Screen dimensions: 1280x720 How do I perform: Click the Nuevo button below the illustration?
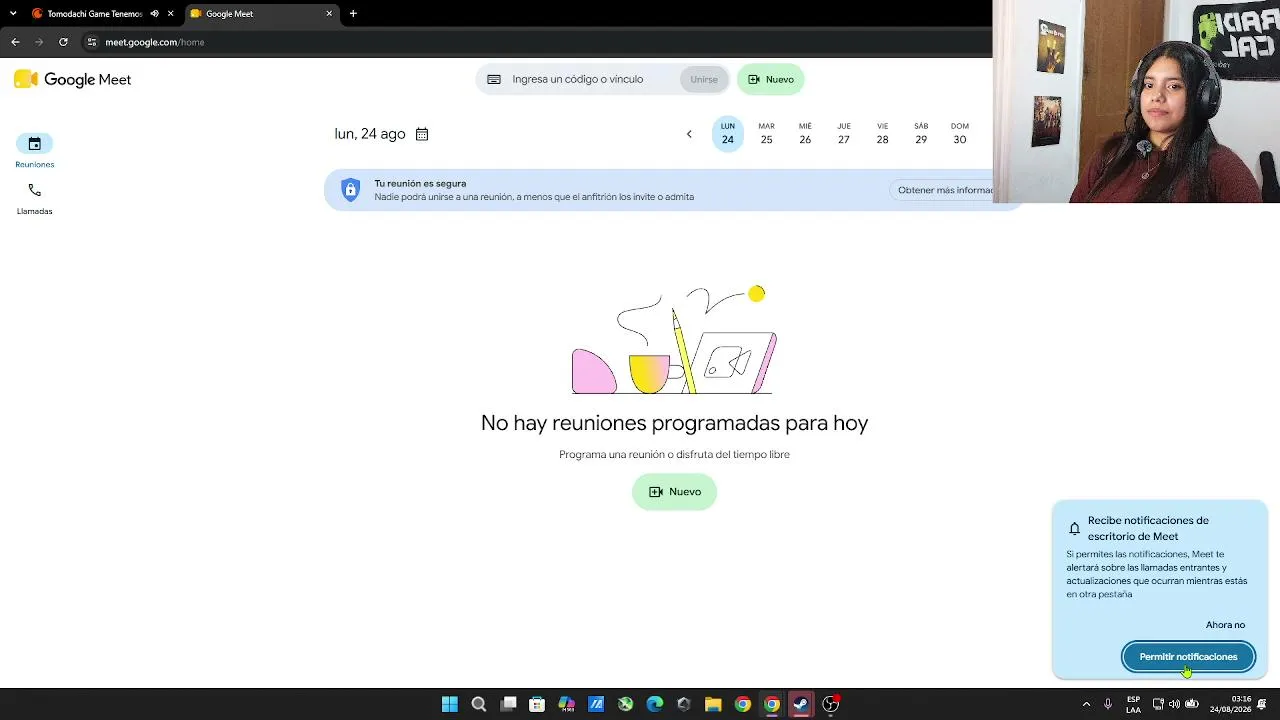coord(674,492)
